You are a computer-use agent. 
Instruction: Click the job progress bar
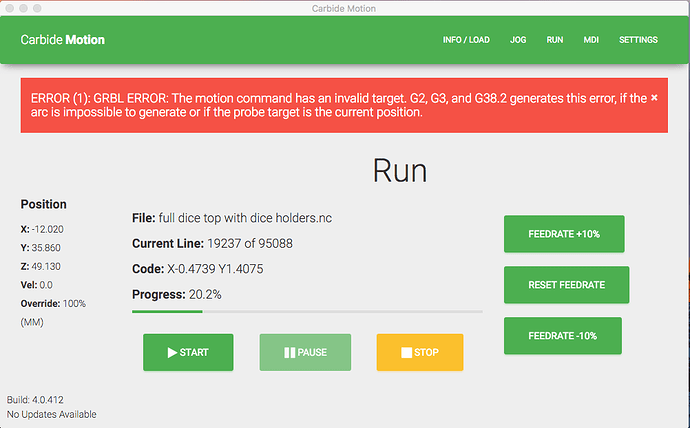[x=307, y=311]
